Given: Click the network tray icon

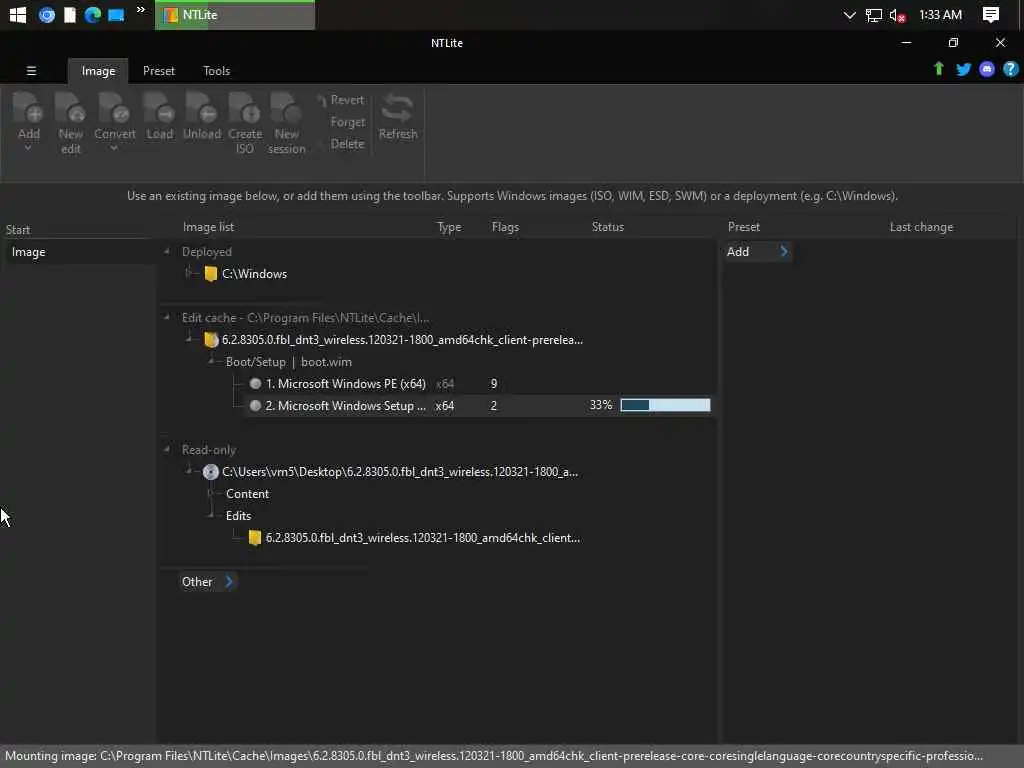Looking at the screenshot, I should [x=873, y=15].
